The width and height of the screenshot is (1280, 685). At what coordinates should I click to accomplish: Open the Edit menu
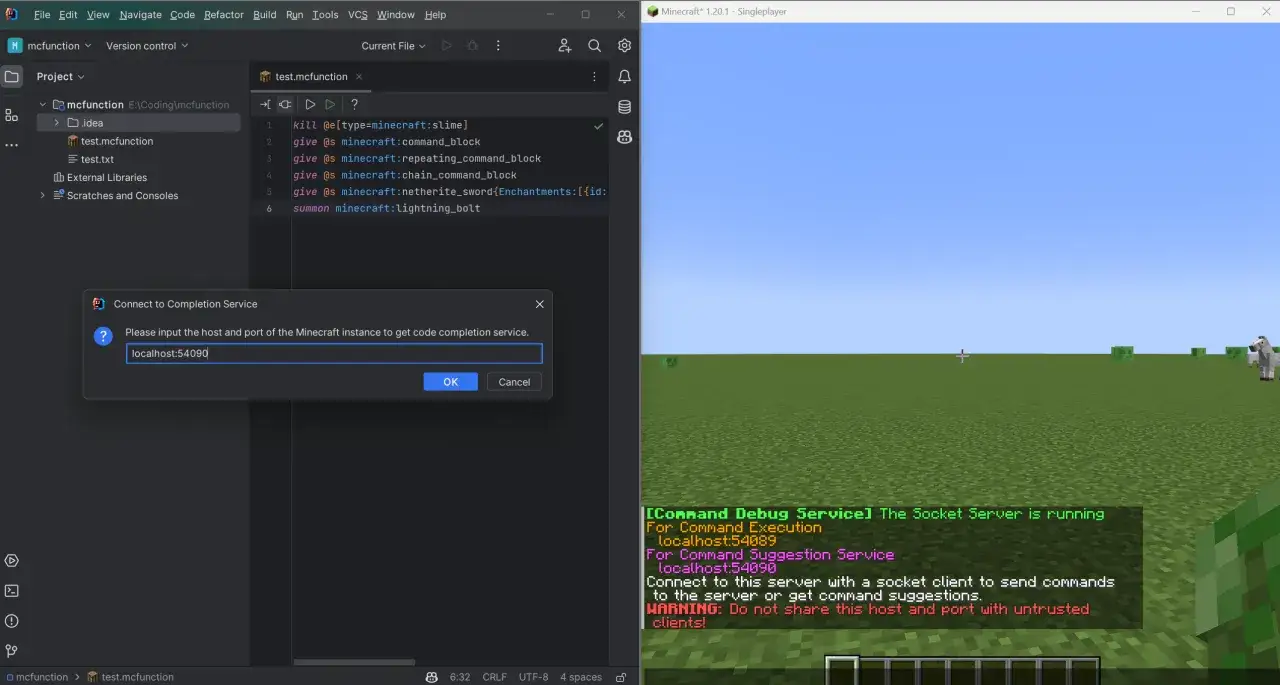[x=68, y=15]
